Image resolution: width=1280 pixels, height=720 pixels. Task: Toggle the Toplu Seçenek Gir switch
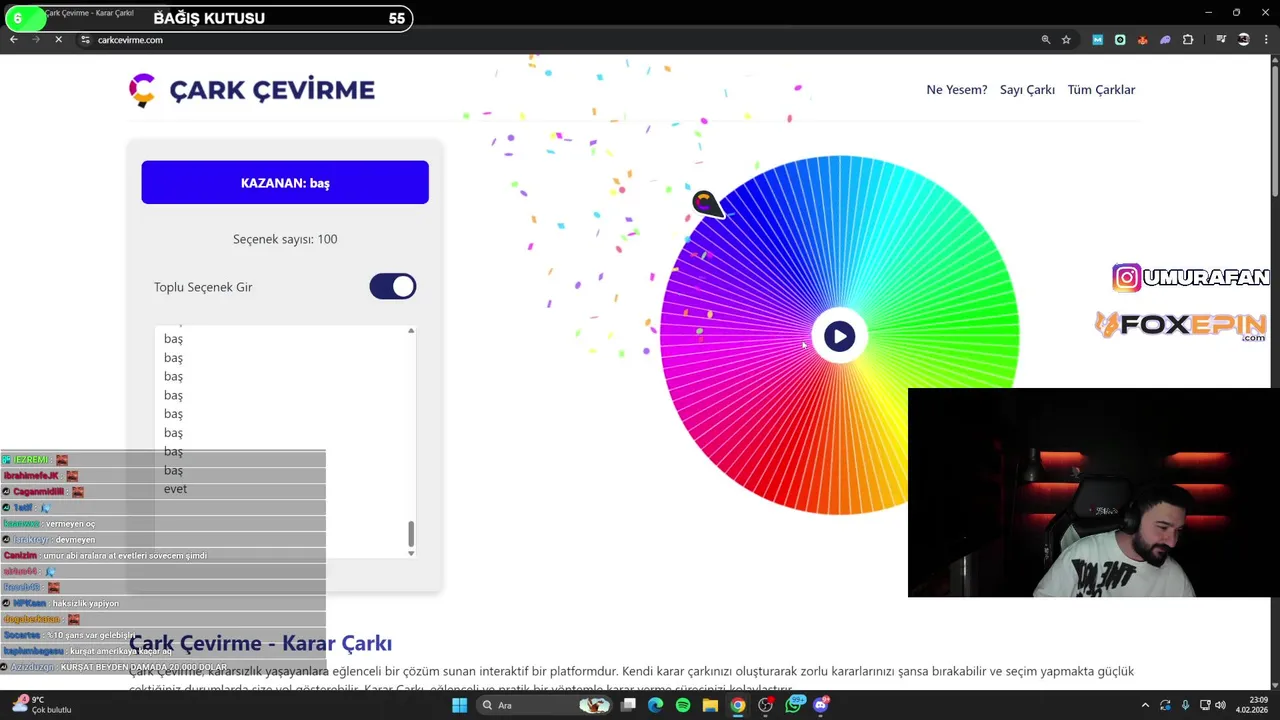(x=393, y=287)
